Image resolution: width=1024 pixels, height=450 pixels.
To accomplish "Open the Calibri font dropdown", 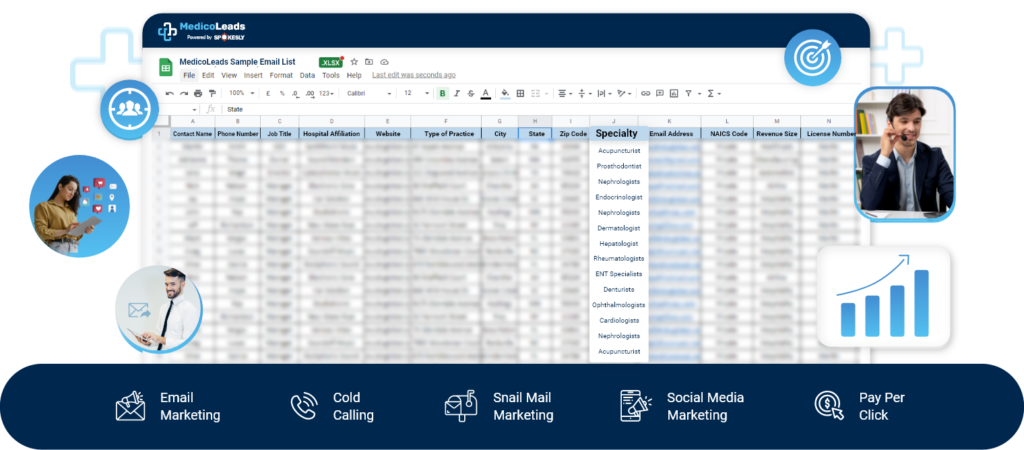I will [369, 93].
